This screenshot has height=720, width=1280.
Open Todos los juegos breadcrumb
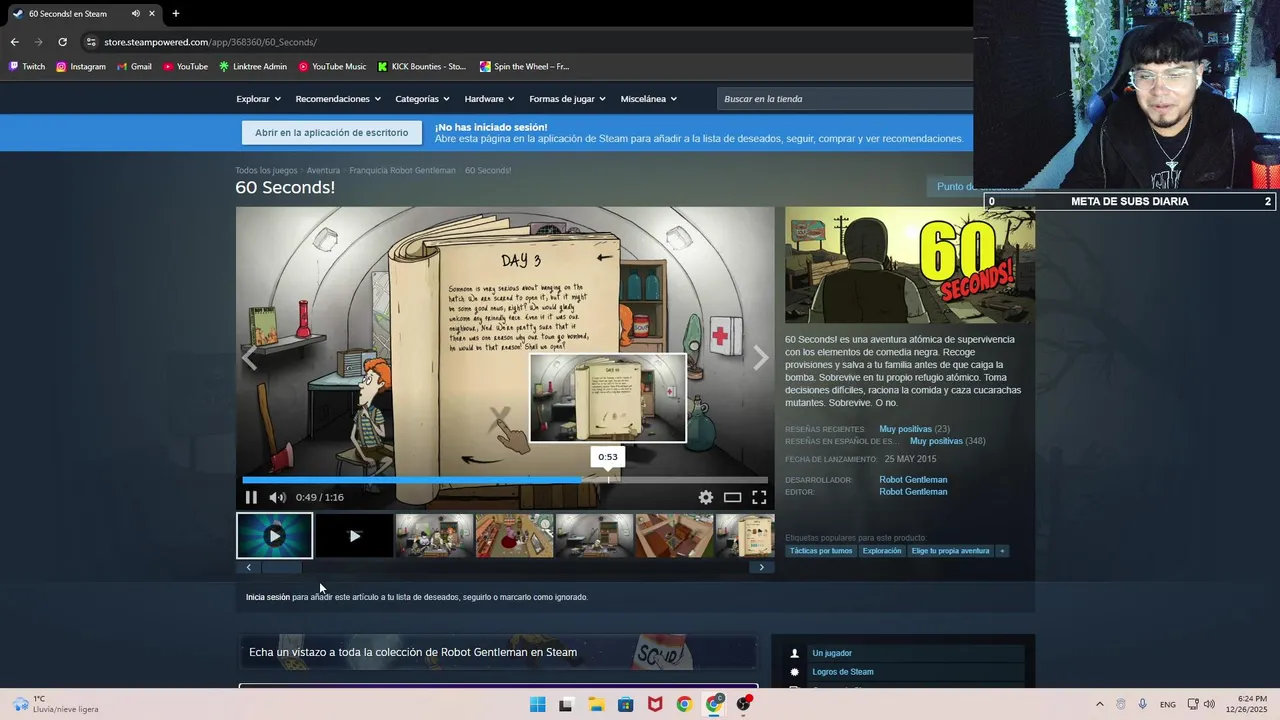point(266,171)
